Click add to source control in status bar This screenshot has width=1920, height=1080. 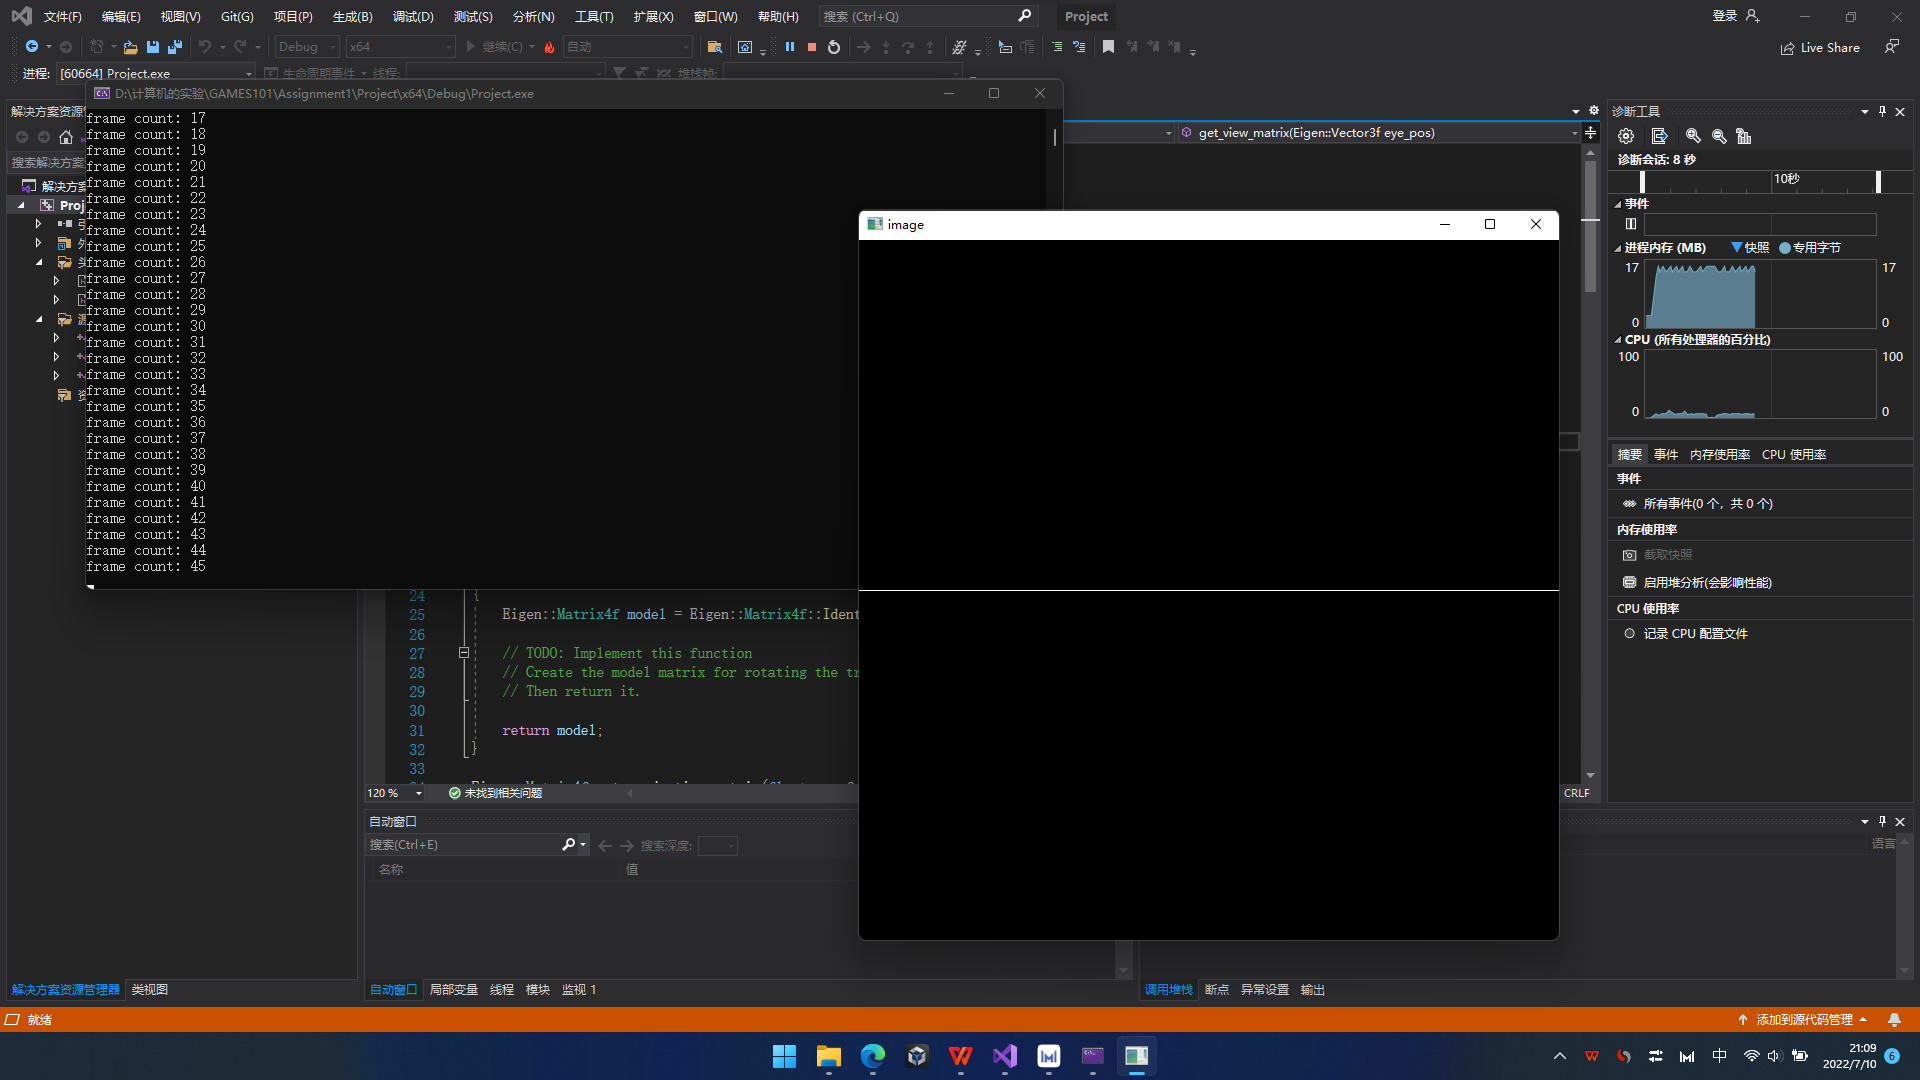(x=1803, y=1020)
